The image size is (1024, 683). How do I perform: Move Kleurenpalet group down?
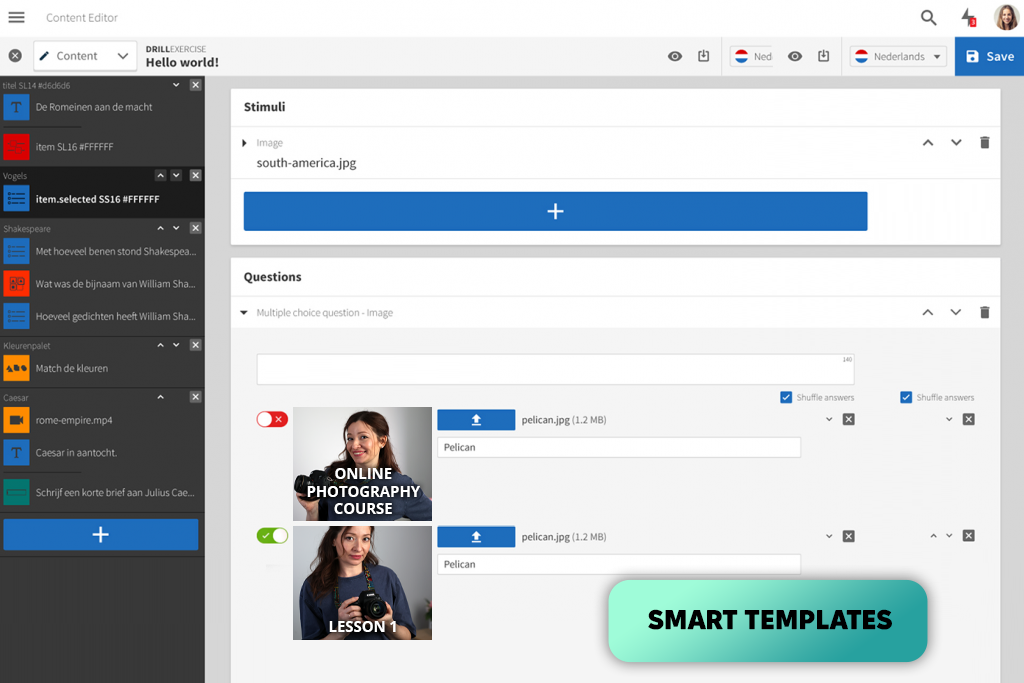pyautogui.click(x=176, y=345)
